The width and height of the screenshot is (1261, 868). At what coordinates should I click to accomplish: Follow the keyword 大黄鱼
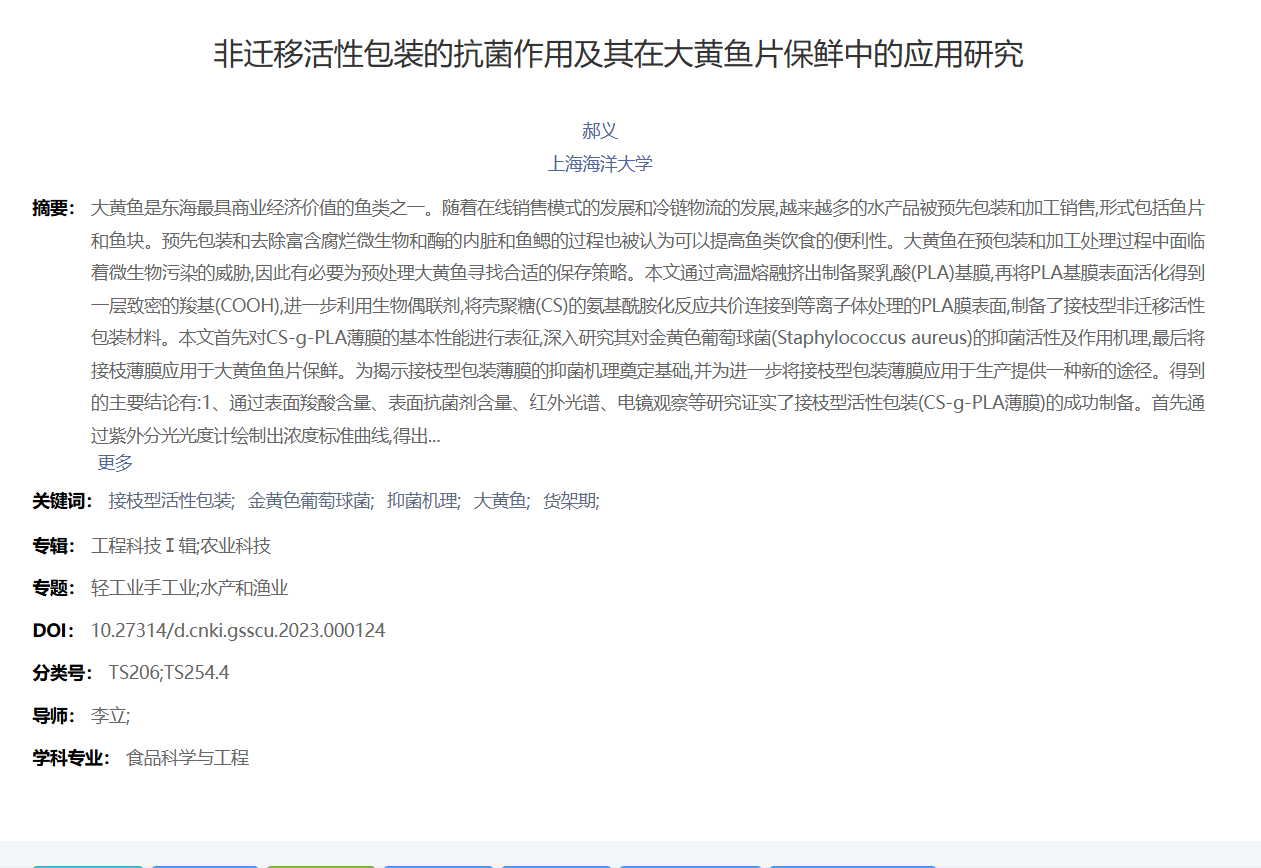tap(501, 501)
